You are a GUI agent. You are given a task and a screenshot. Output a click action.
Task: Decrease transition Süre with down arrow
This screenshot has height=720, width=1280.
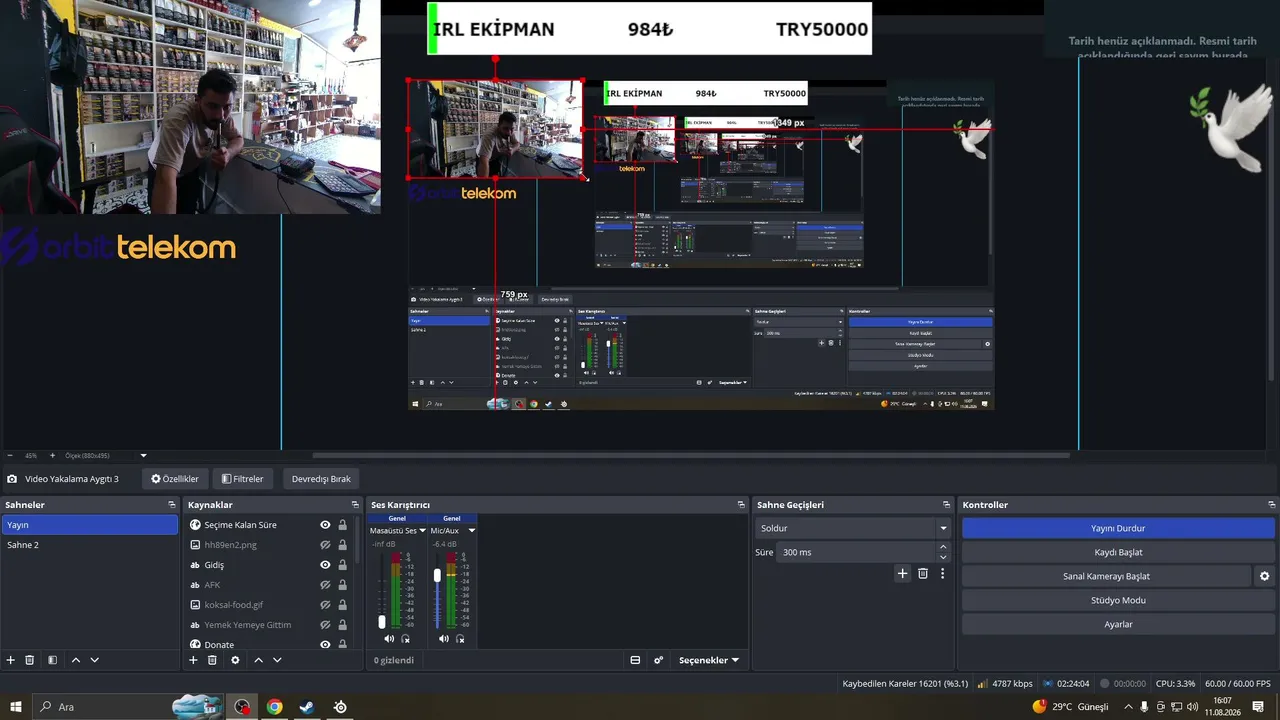pyautogui.click(x=943, y=557)
